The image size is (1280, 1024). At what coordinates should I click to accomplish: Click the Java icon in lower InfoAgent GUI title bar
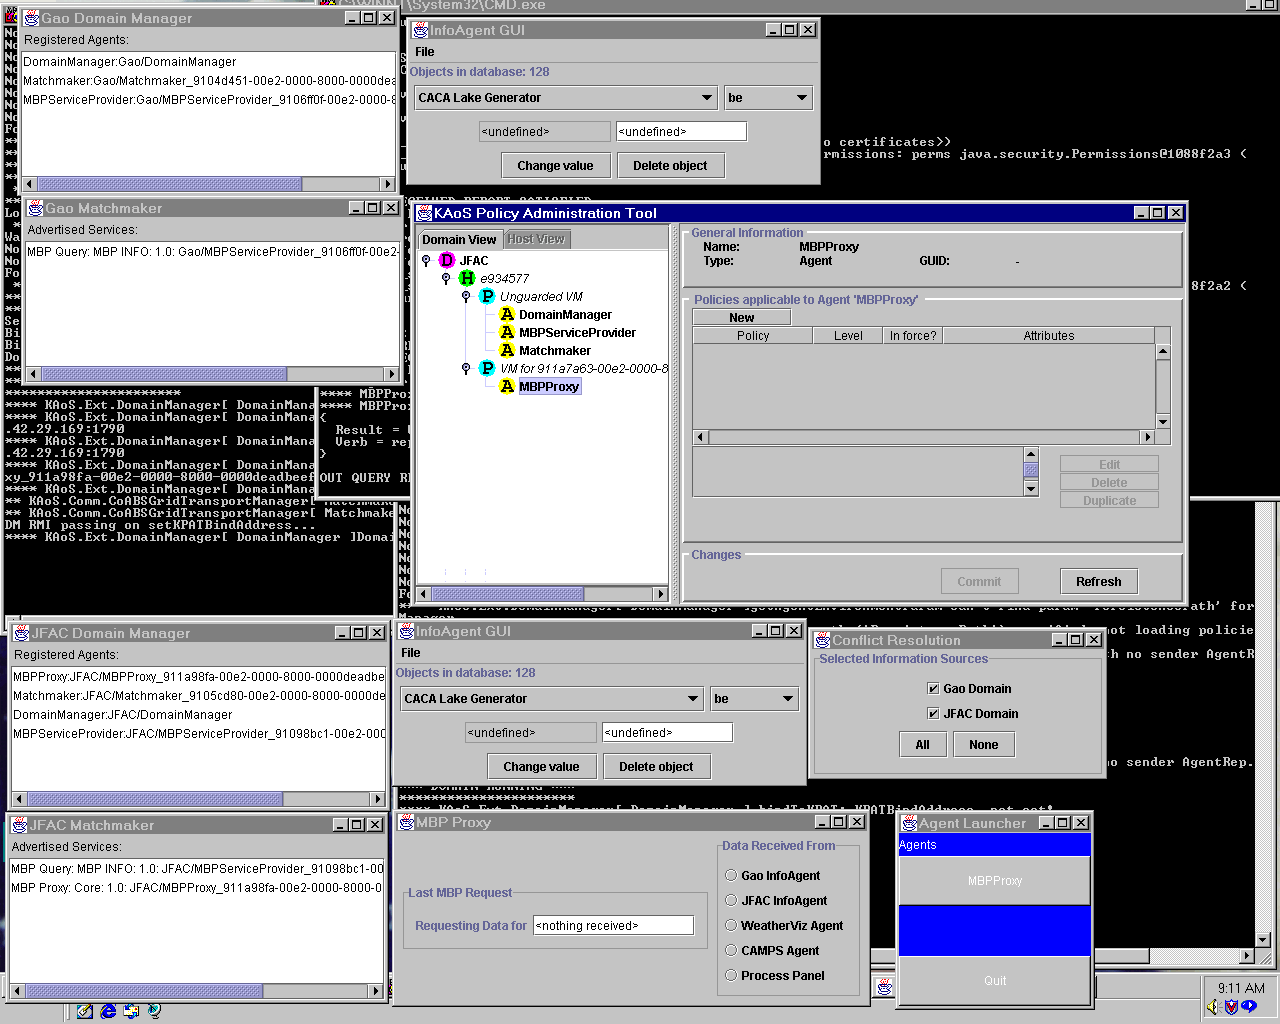[x=407, y=631]
